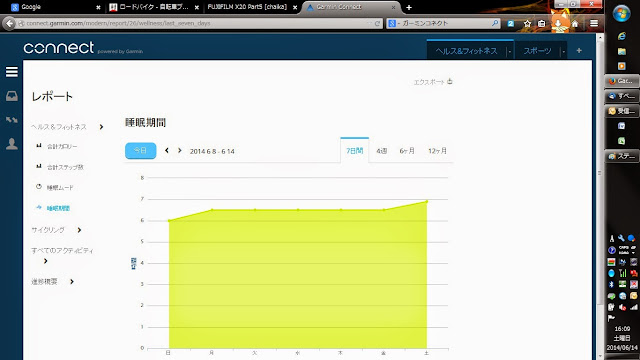Switch to the 4週 time range tab

tap(382, 151)
